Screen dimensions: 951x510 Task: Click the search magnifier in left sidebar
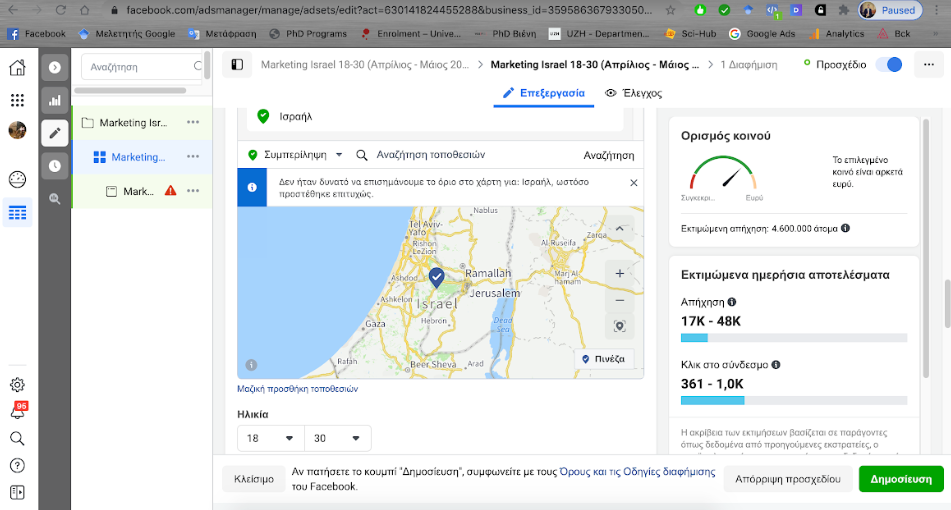pos(17,438)
